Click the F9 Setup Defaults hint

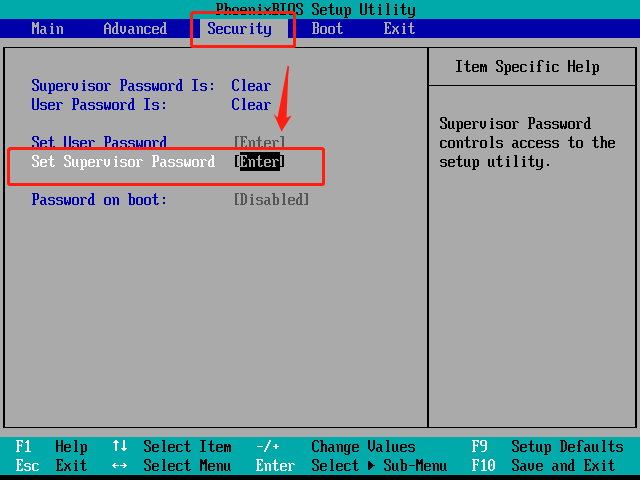(547, 447)
